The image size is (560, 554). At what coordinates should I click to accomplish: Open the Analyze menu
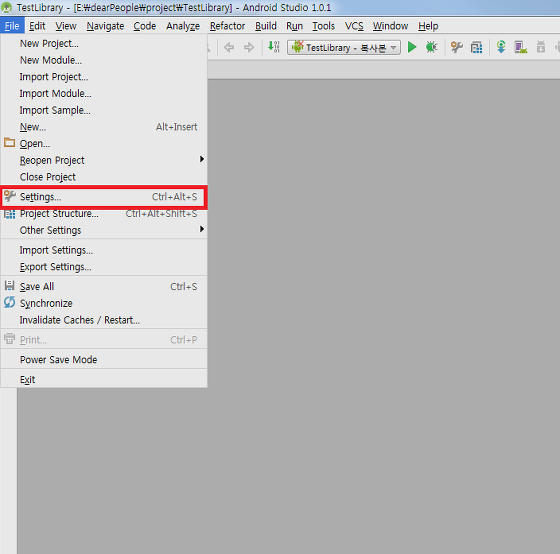point(183,26)
